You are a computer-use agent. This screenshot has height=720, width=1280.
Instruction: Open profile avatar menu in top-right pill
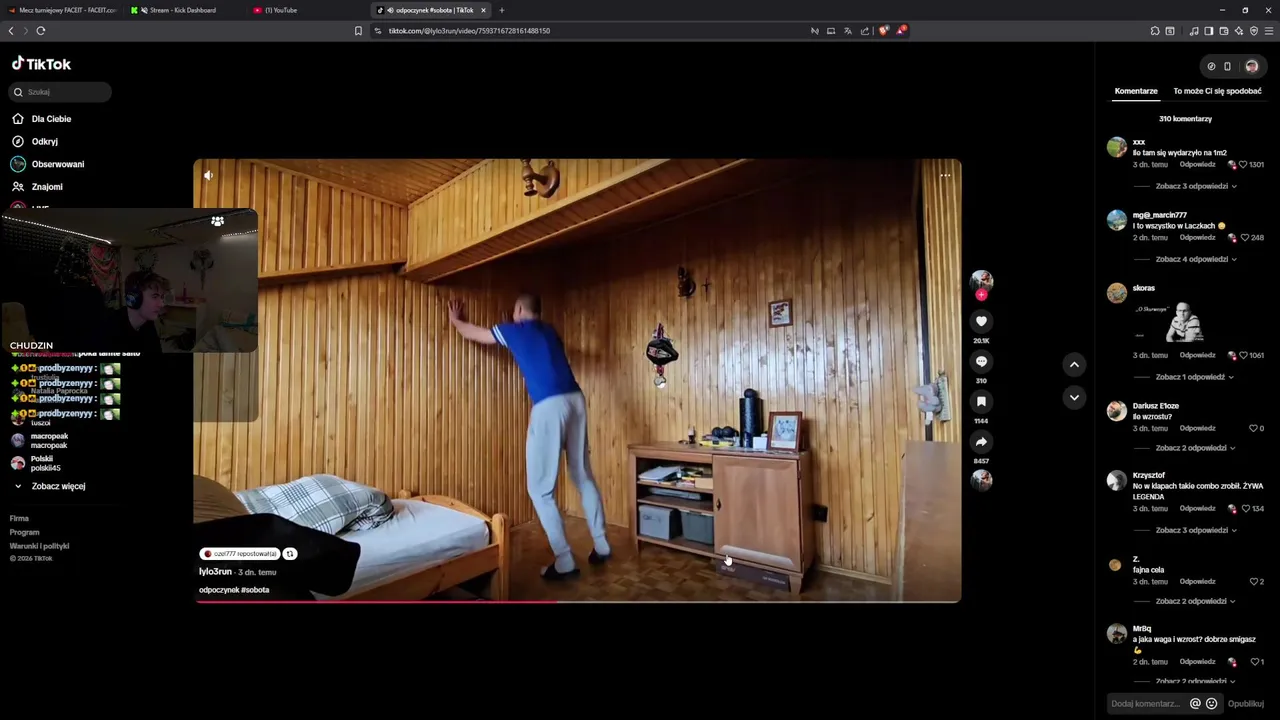click(x=1251, y=66)
